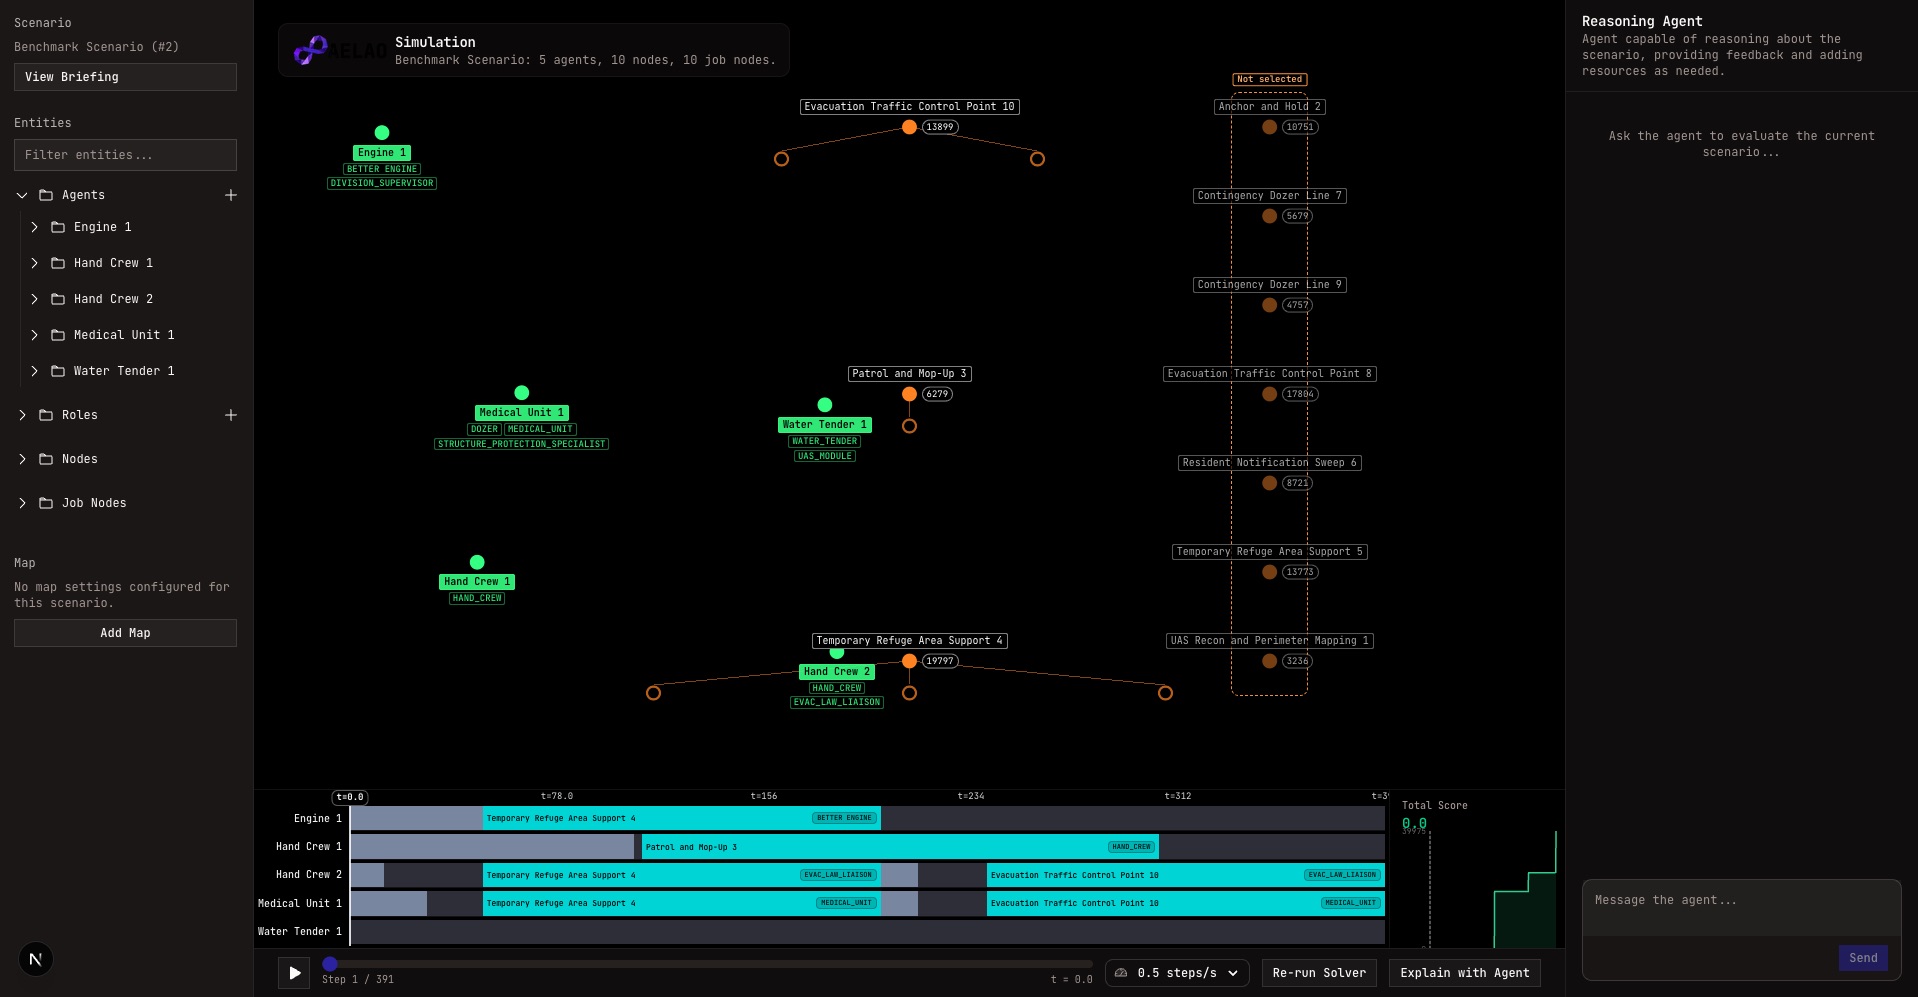Click Hand Crew 1 Patrol and Mop-Up 3 bar
This screenshot has height=997, width=1918.
coord(900,847)
